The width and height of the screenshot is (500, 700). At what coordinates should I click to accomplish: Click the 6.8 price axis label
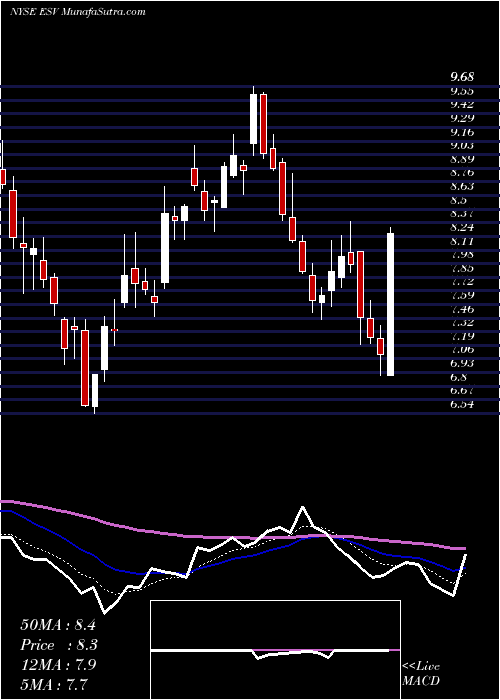pos(458,377)
